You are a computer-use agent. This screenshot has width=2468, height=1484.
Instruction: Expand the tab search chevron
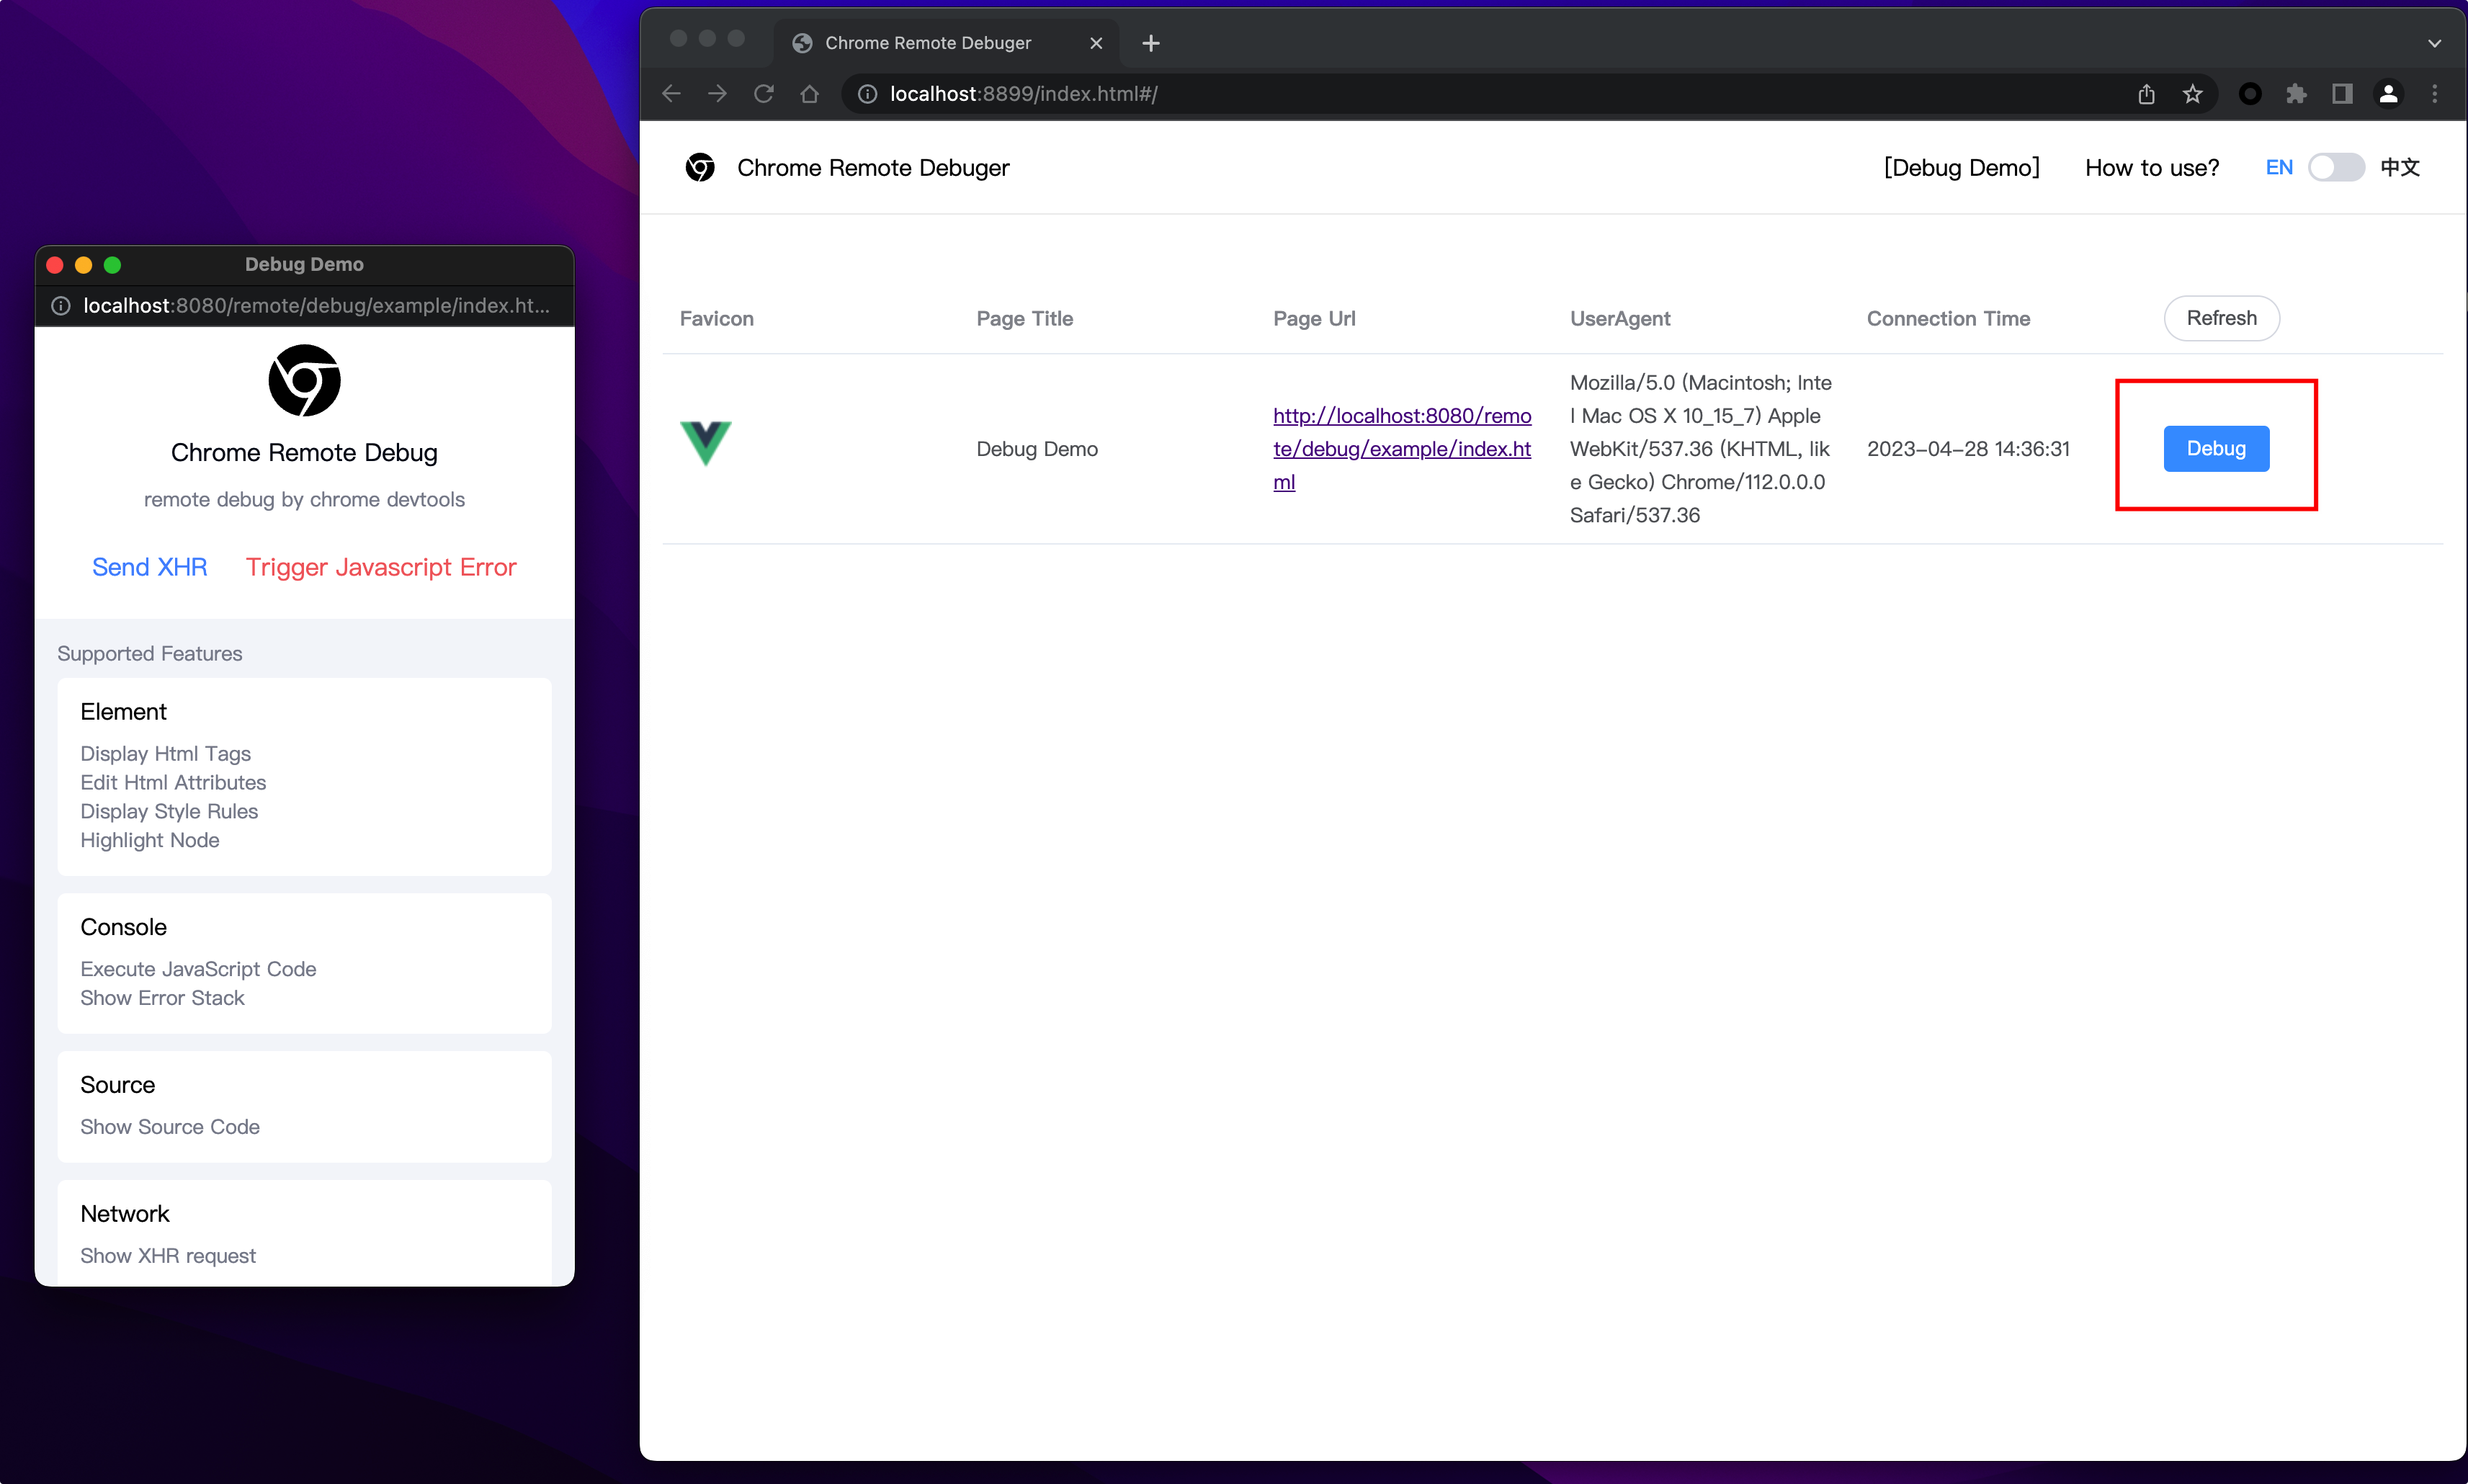pos(2434,43)
